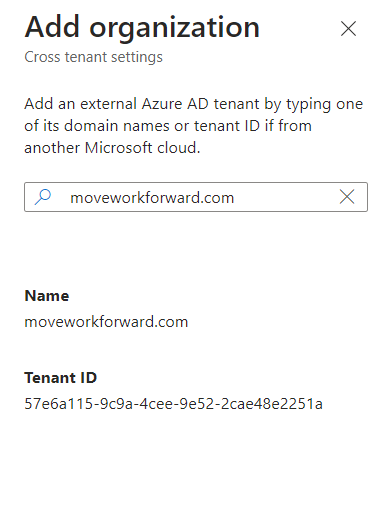Click the words "Azure AD" in description

point(175,104)
